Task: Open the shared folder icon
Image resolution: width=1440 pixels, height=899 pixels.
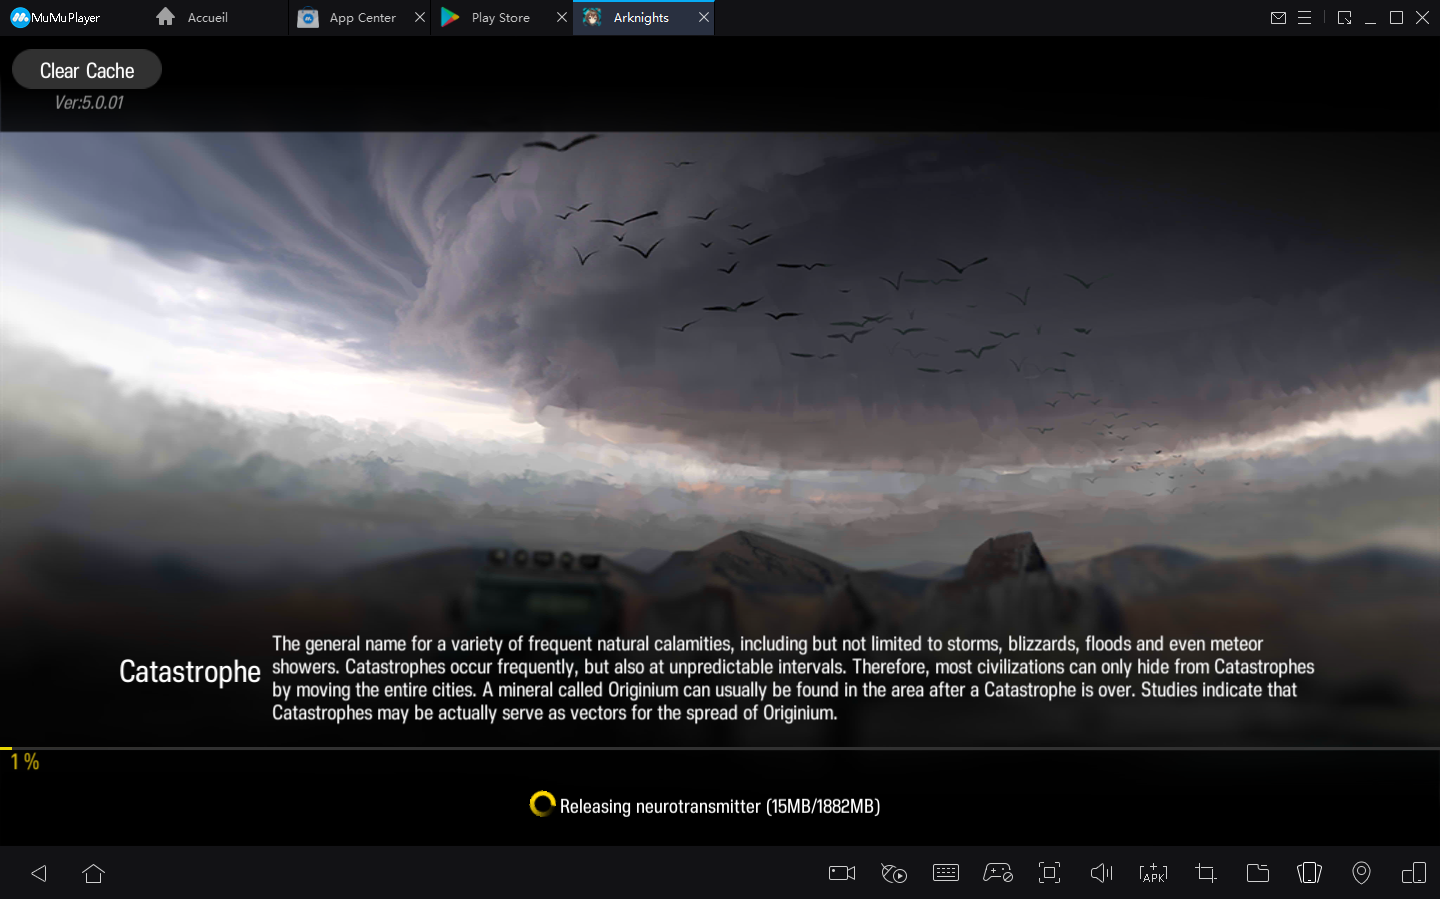Action: (x=1258, y=873)
